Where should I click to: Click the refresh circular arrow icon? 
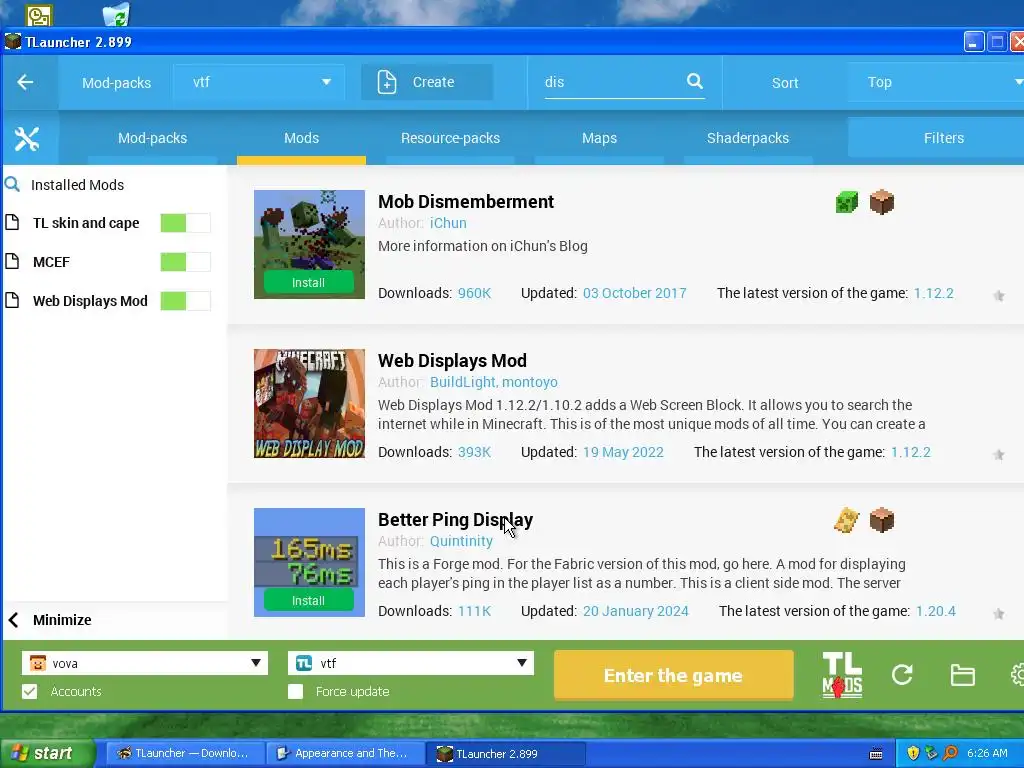click(902, 675)
